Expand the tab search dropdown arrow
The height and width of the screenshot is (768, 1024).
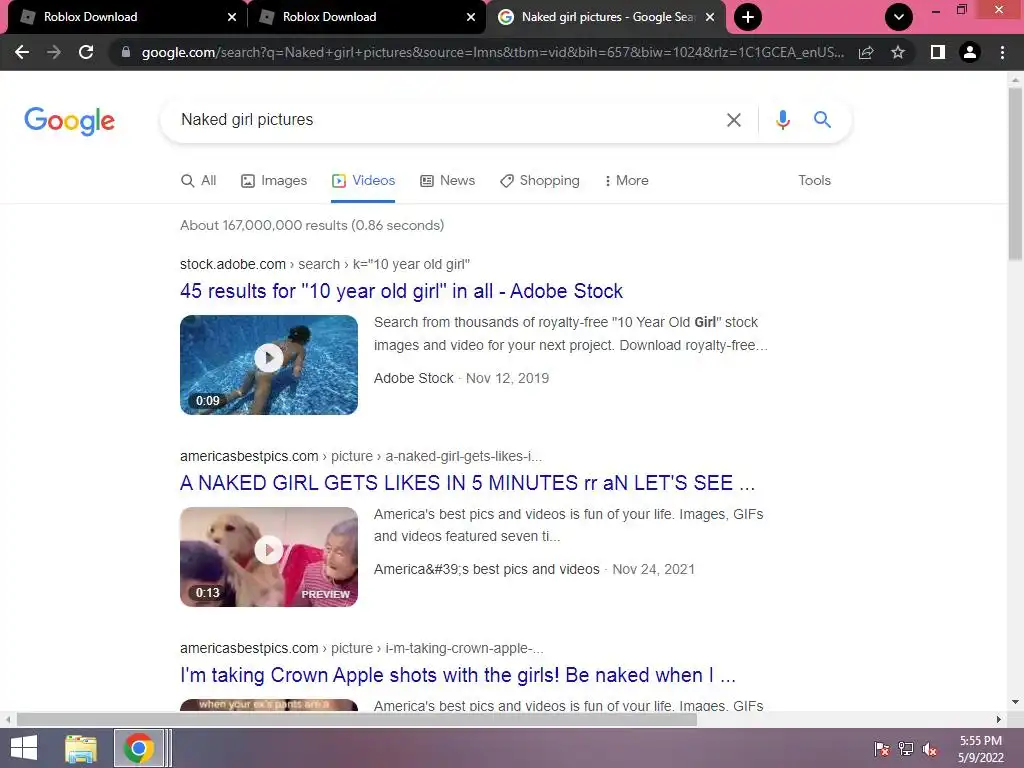[x=899, y=17]
